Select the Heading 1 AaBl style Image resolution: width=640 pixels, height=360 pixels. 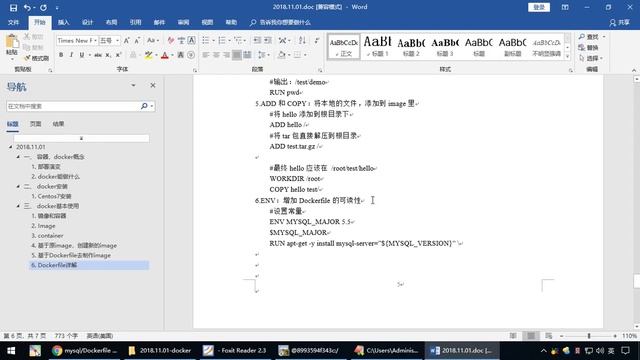click(x=377, y=46)
